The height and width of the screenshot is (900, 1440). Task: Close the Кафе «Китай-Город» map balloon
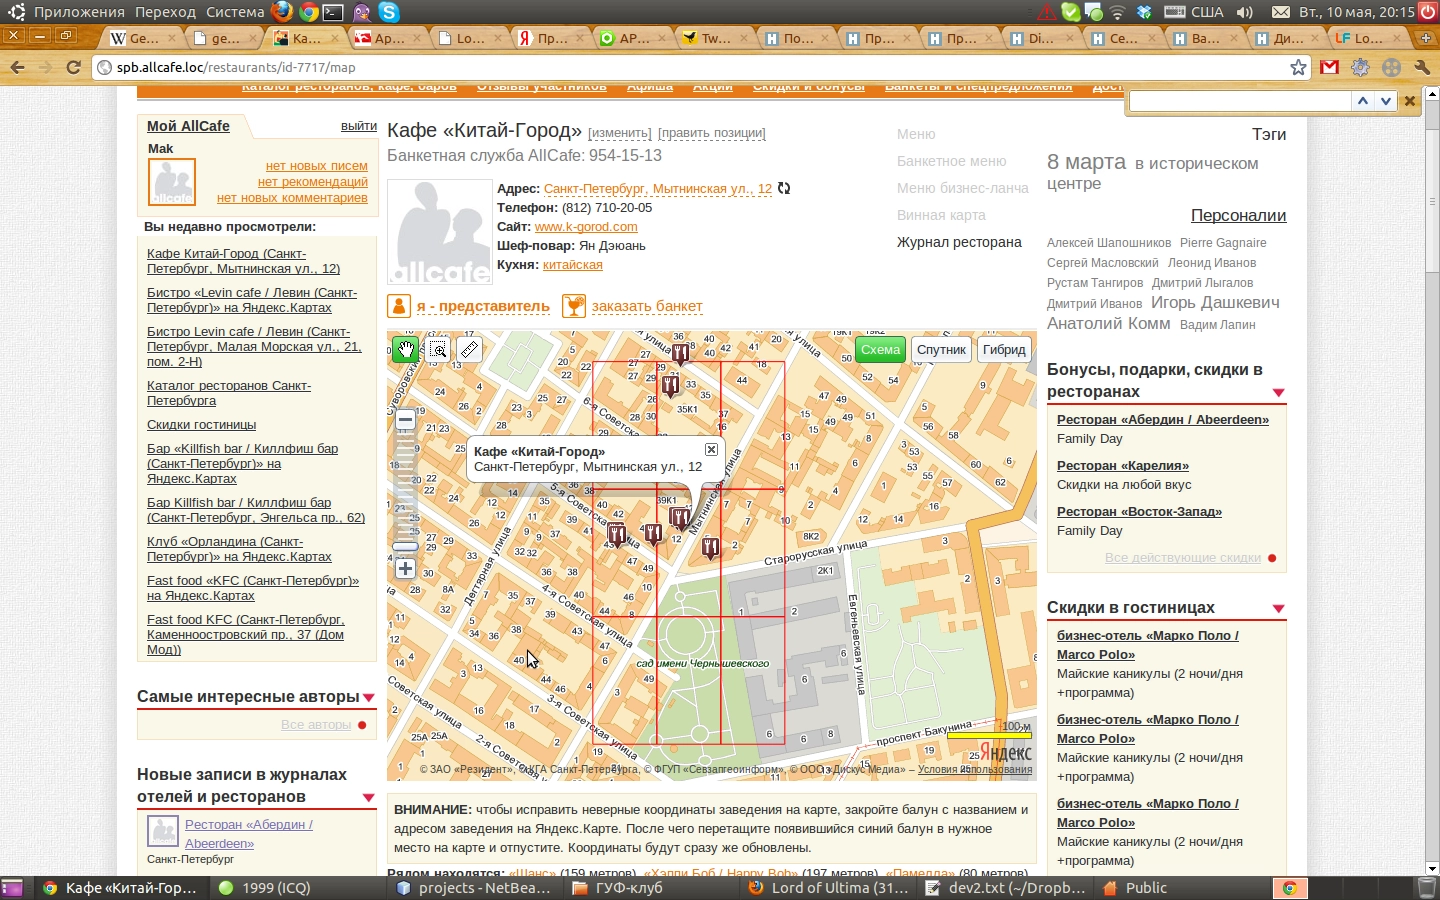point(711,450)
